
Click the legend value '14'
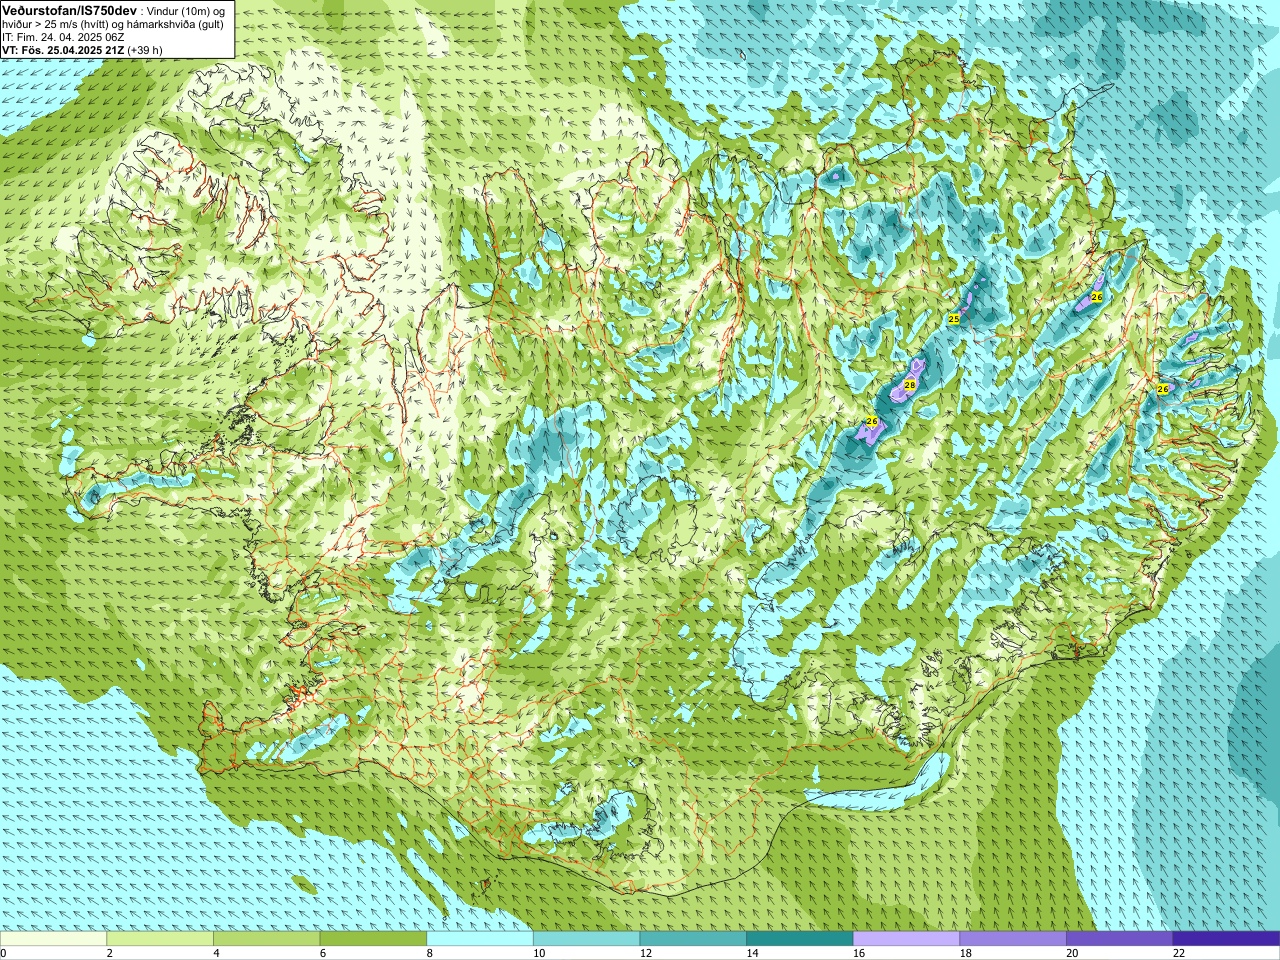pos(752,953)
